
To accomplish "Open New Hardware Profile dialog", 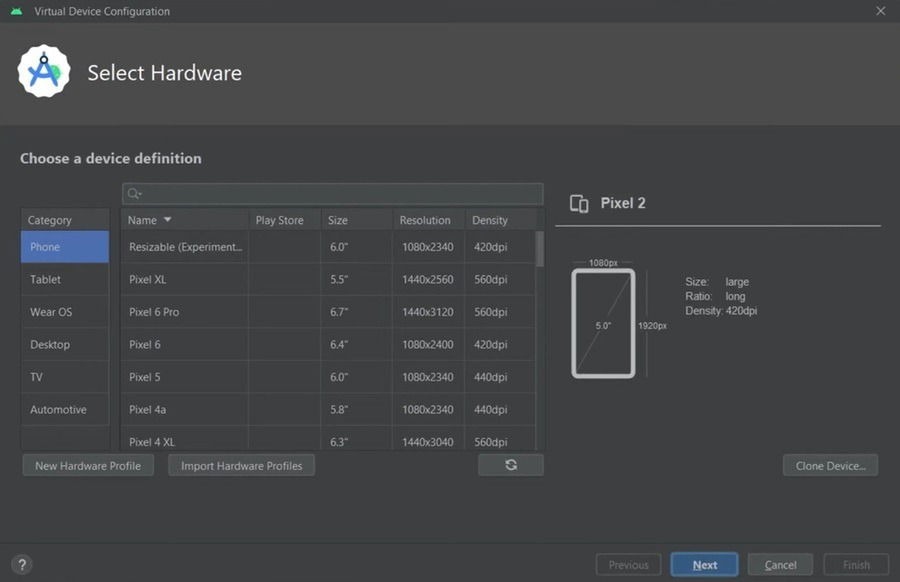I will pos(88,466).
